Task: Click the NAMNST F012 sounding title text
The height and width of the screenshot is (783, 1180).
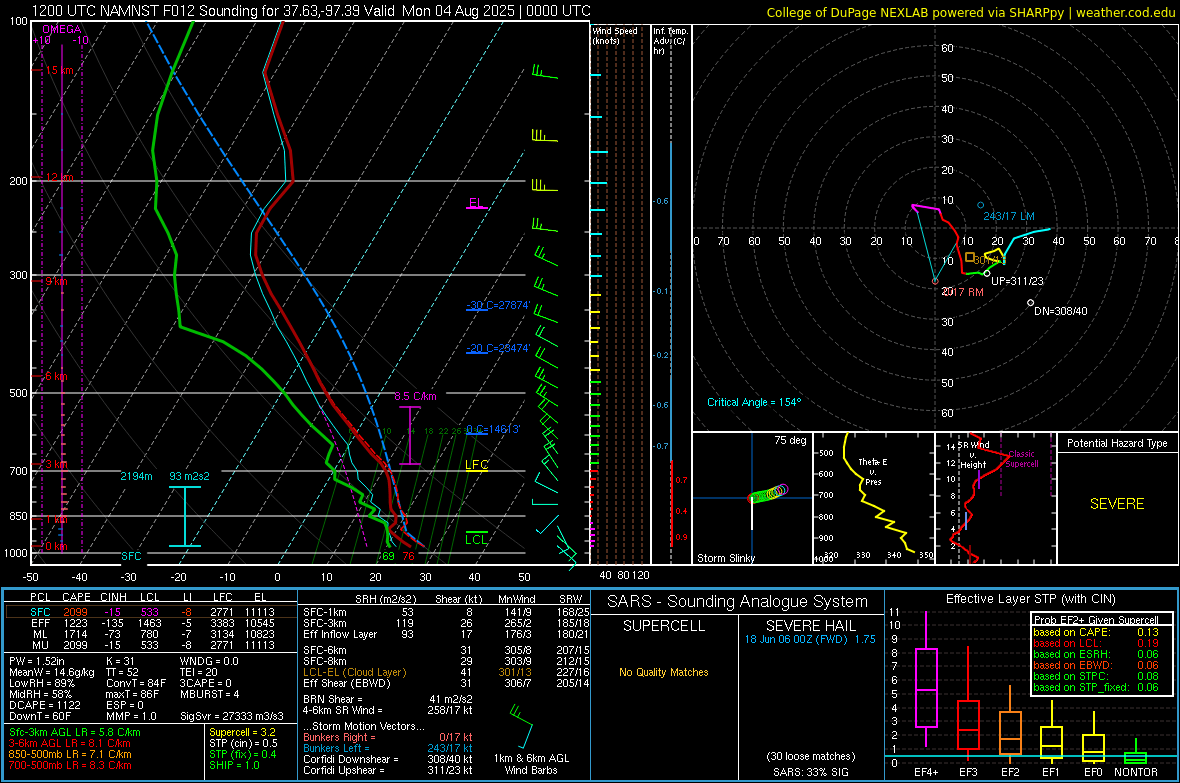Action: tap(311, 11)
